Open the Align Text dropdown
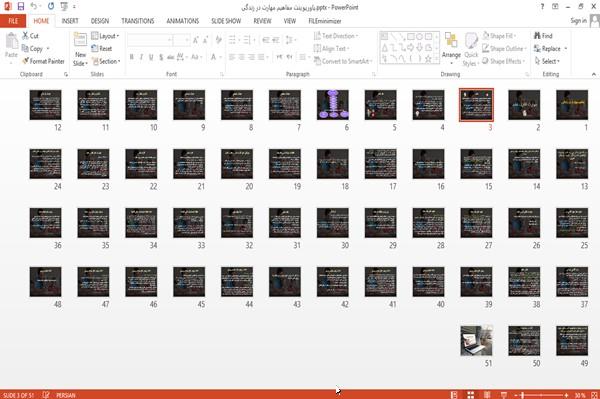Image resolution: width=600 pixels, height=399 pixels. [x=331, y=49]
